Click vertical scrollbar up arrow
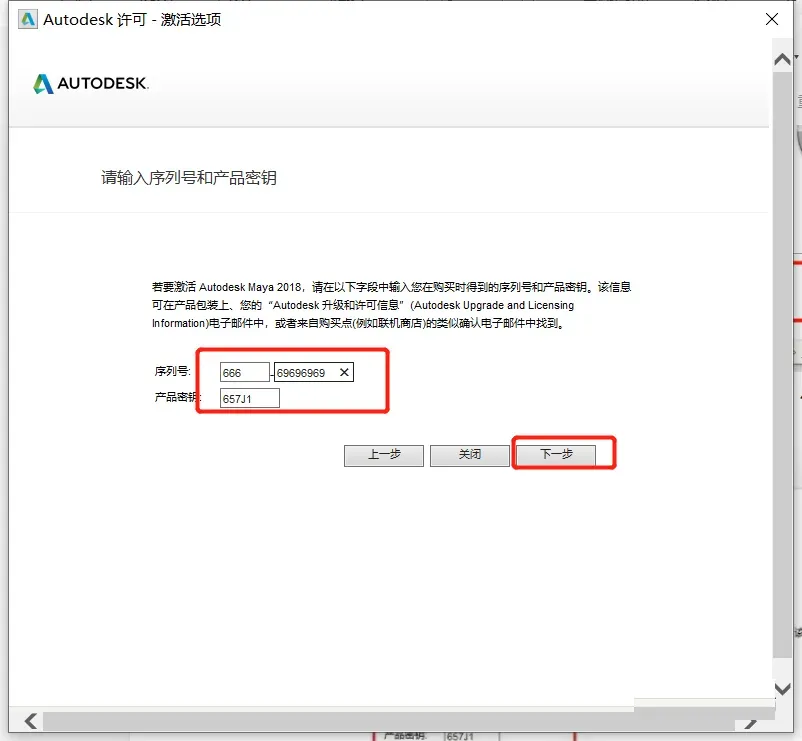The width and height of the screenshot is (802, 741). pos(783,60)
